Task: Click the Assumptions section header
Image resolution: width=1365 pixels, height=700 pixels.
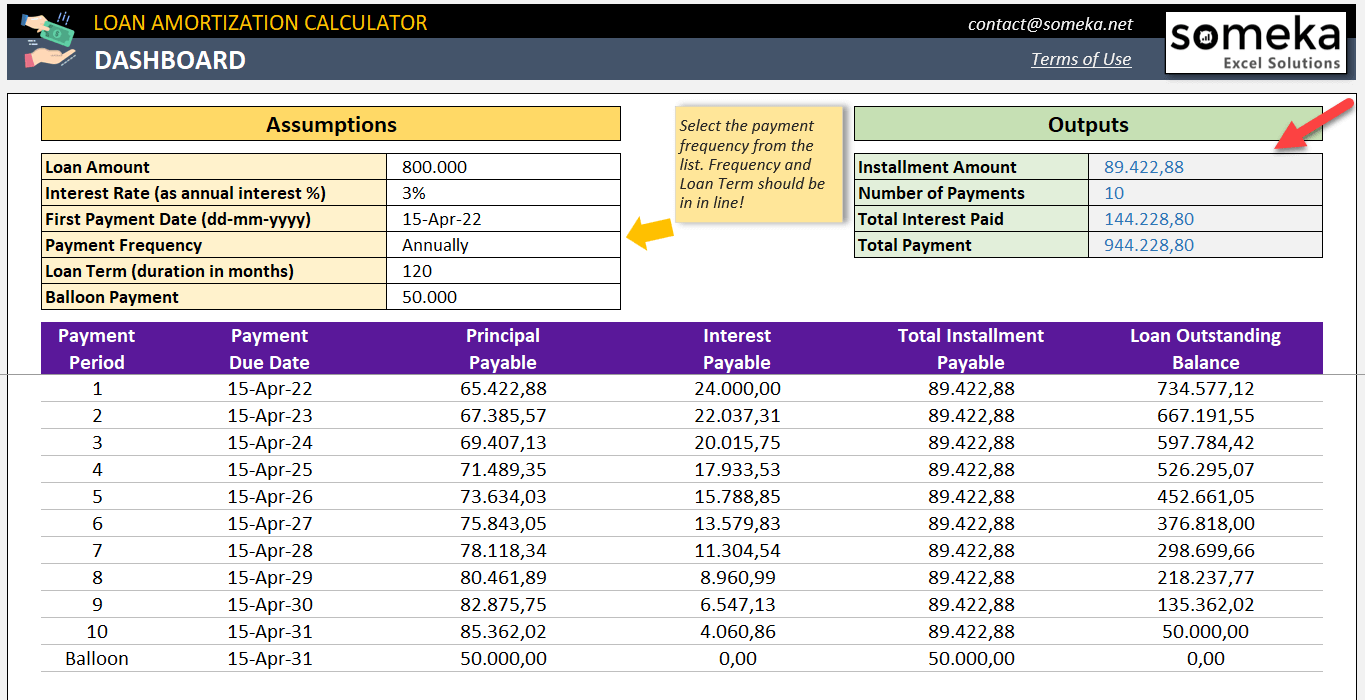Action: [x=330, y=123]
